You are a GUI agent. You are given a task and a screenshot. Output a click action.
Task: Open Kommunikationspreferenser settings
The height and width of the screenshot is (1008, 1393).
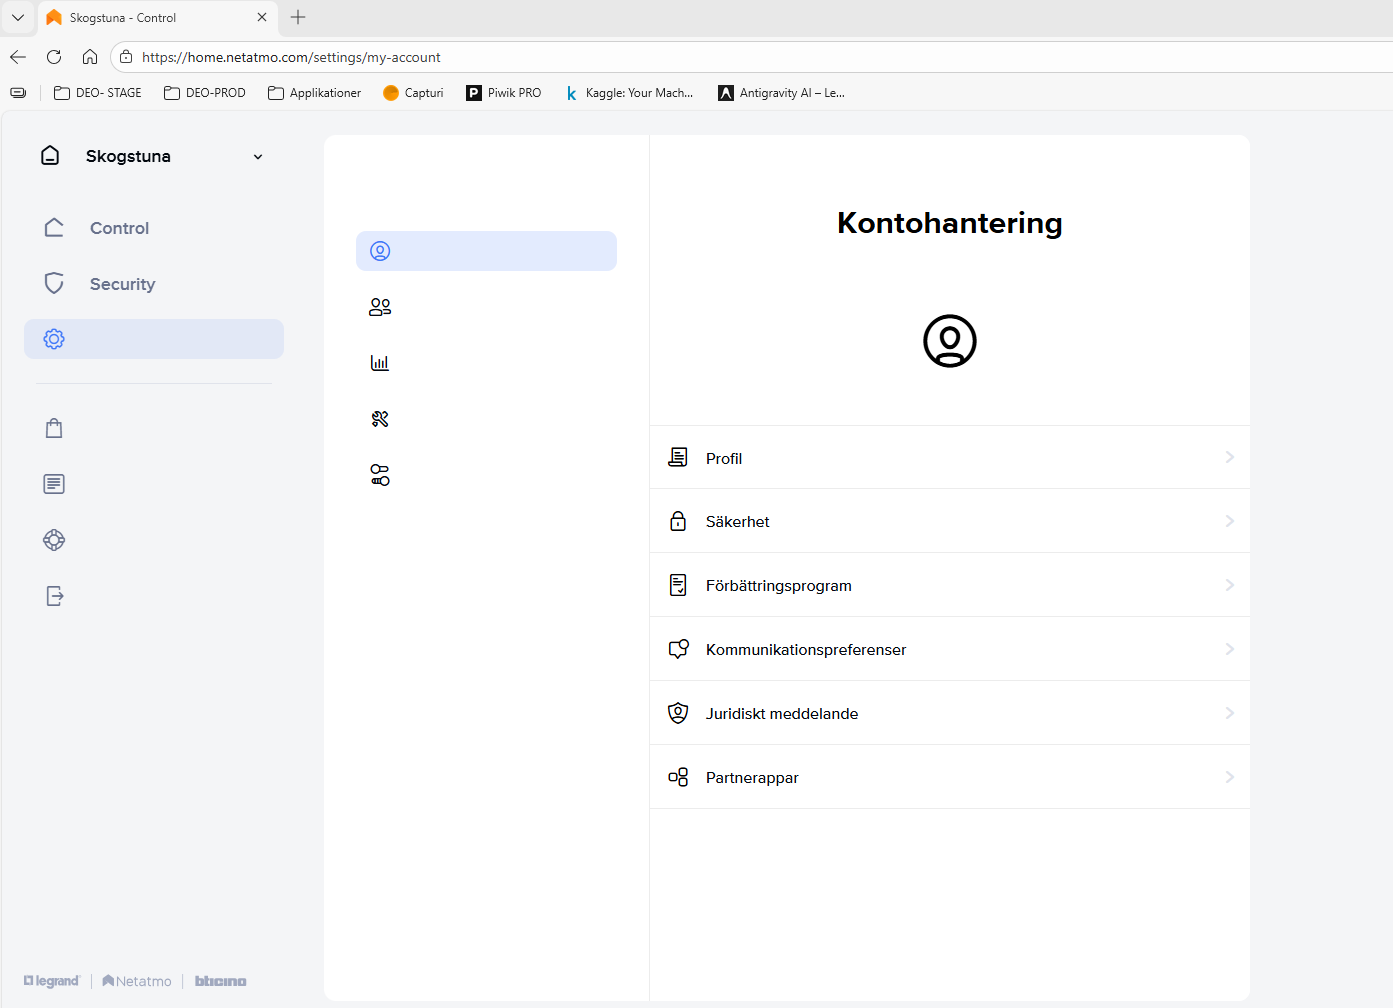coord(805,650)
